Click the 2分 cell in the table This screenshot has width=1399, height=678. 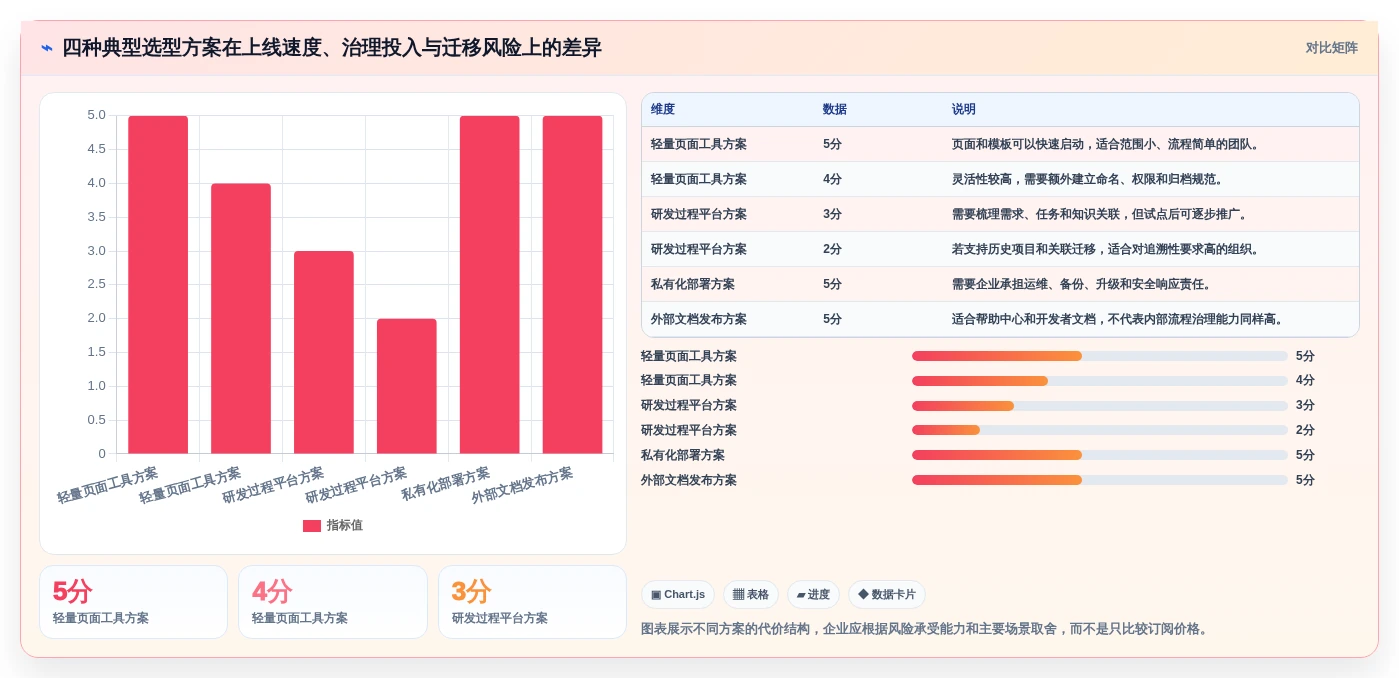[832, 250]
